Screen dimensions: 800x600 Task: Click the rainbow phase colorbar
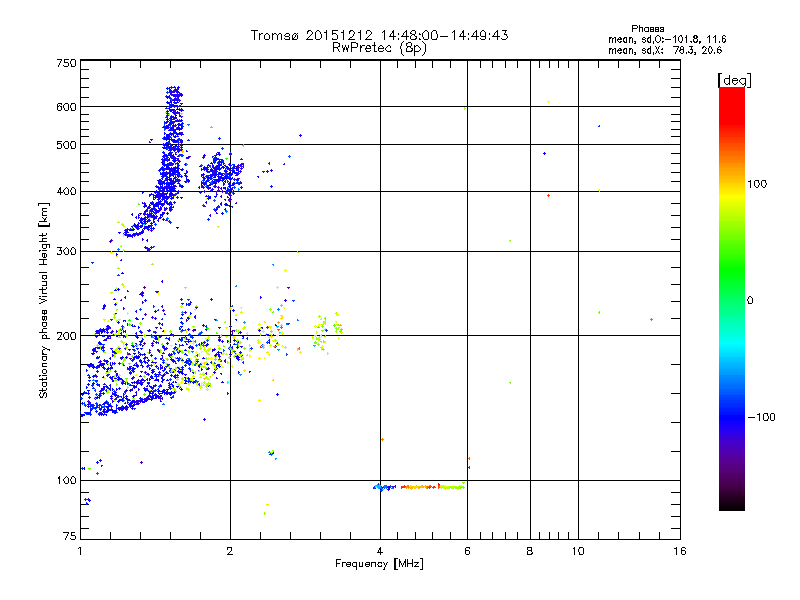click(732, 298)
